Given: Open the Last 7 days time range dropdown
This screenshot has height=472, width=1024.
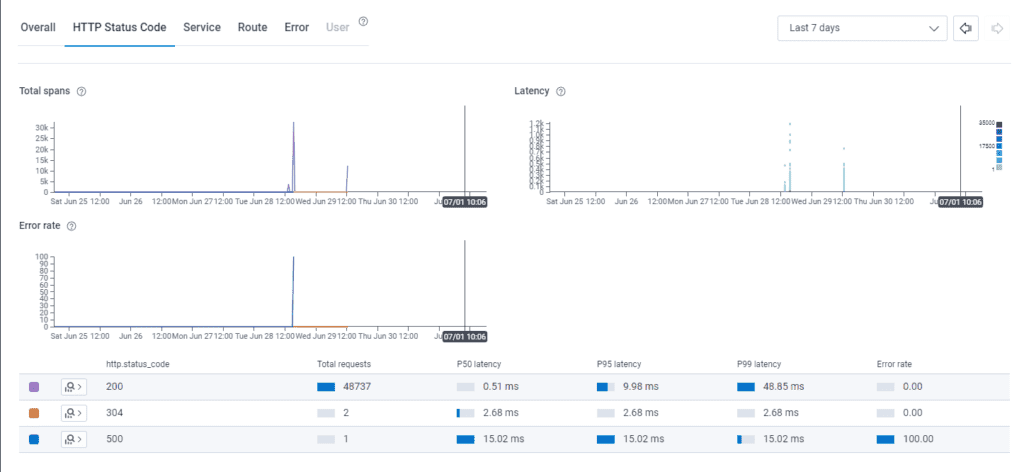Looking at the screenshot, I should [862, 28].
